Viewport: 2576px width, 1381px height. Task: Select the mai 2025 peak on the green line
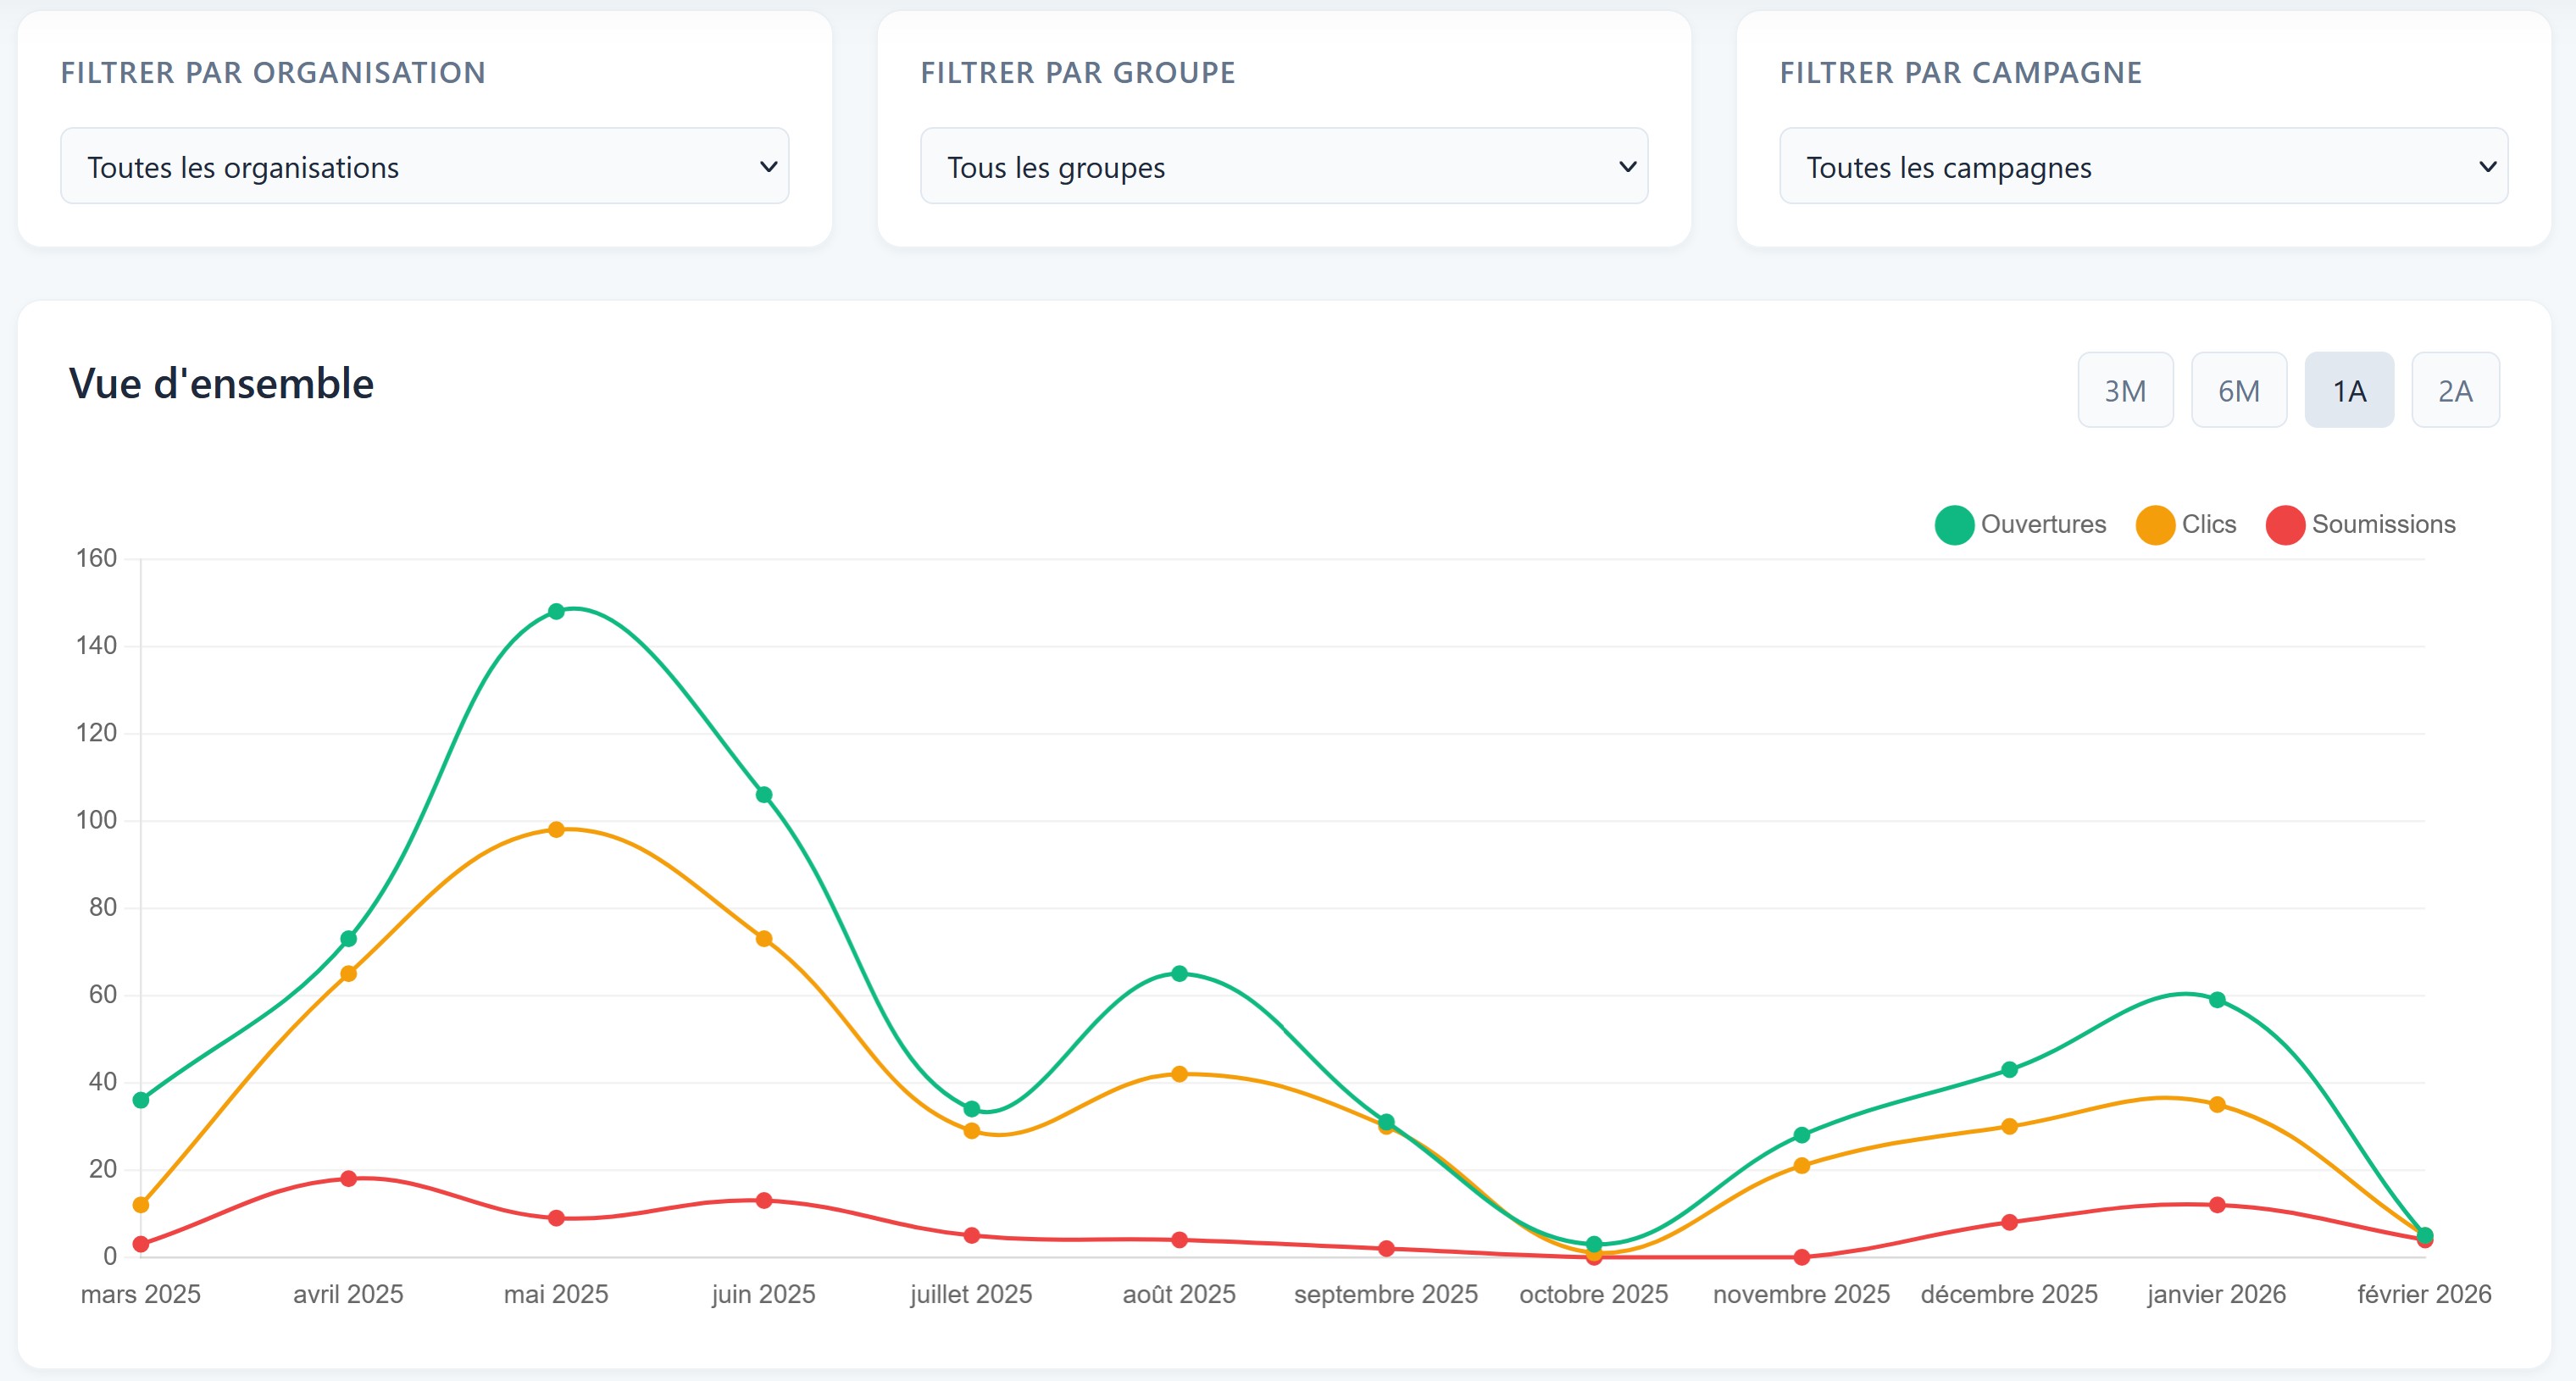point(556,610)
